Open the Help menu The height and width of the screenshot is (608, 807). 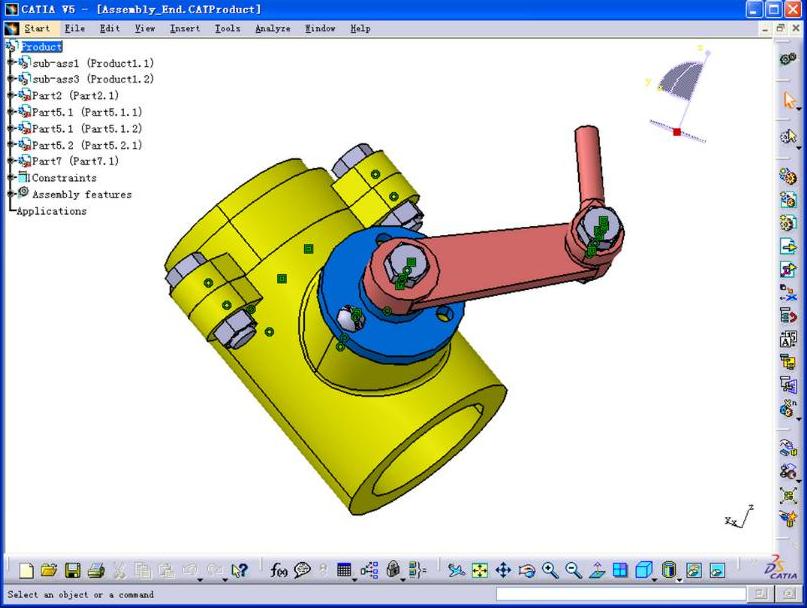360,28
